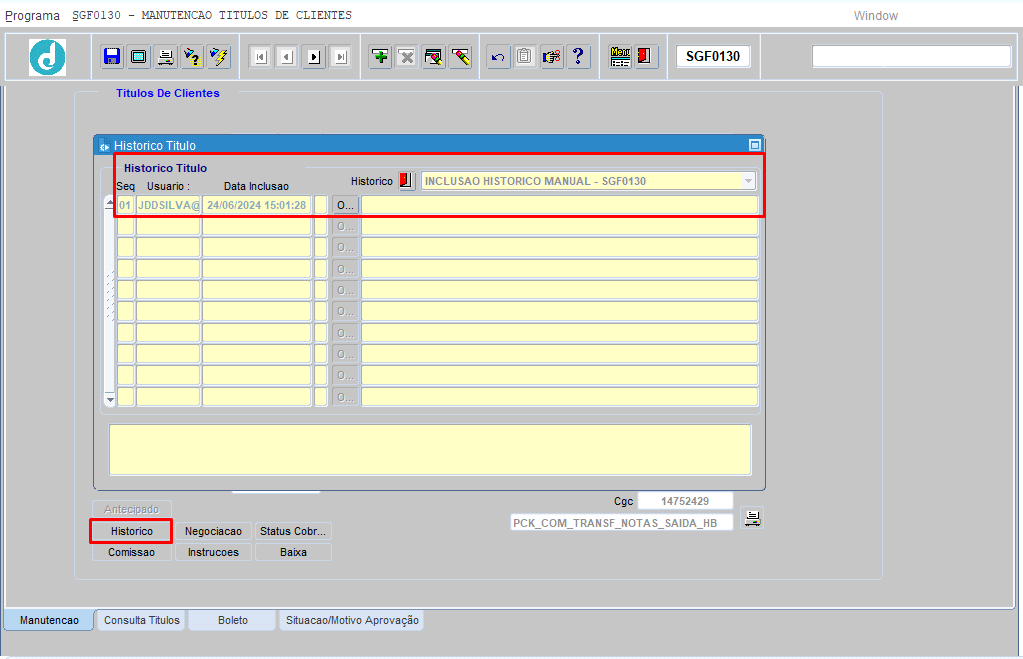Click the Print toolbar icon
This screenshot has height=659, width=1023.
click(165, 57)
